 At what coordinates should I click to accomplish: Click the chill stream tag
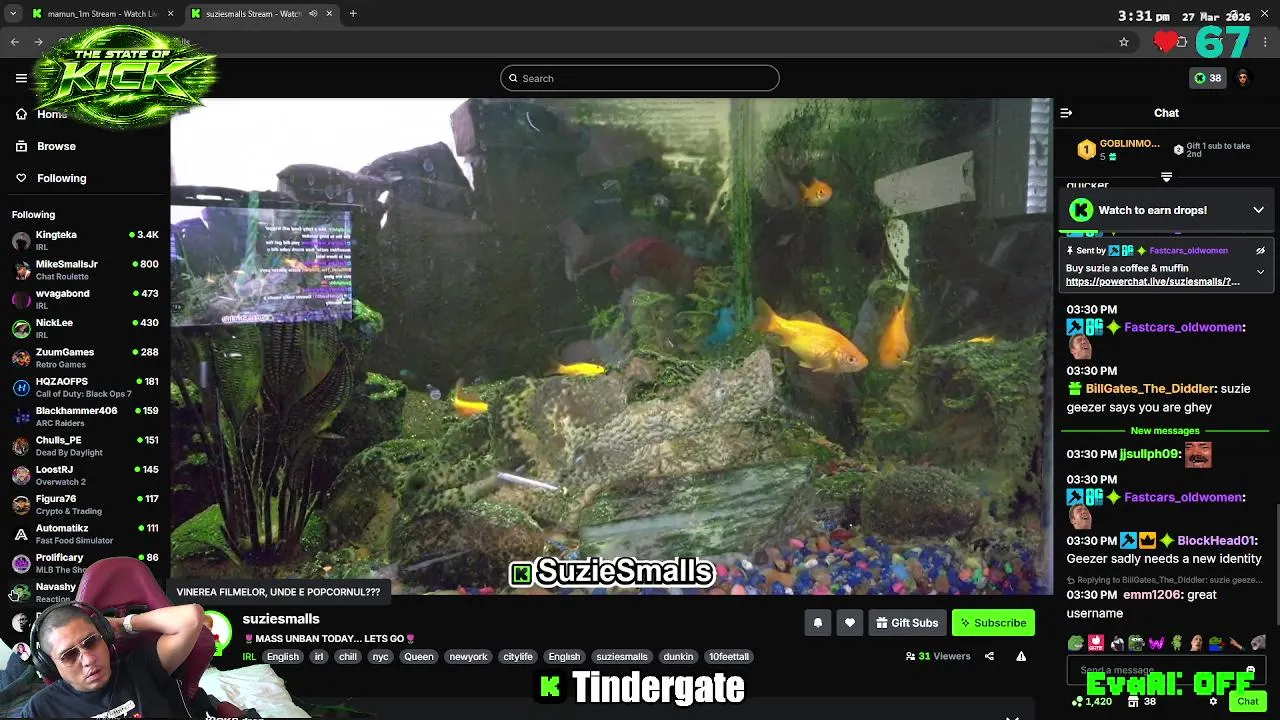[x=348, y=657]
